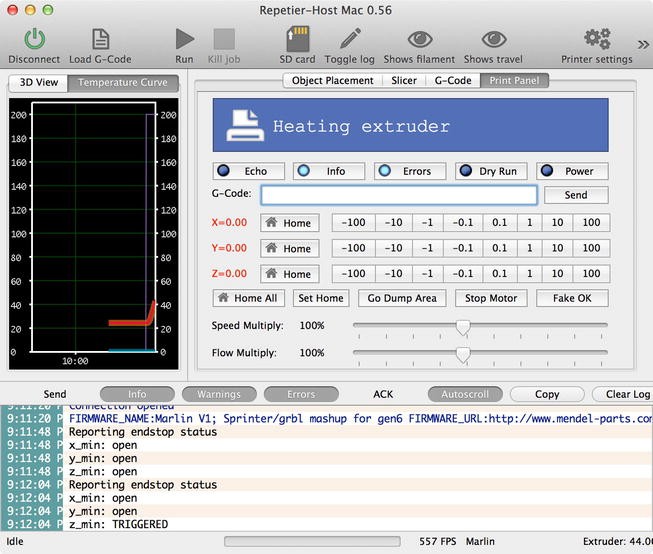Move X axis by 0.1
This screenshot has height=554, width=653.
click(x=500, y=223)
